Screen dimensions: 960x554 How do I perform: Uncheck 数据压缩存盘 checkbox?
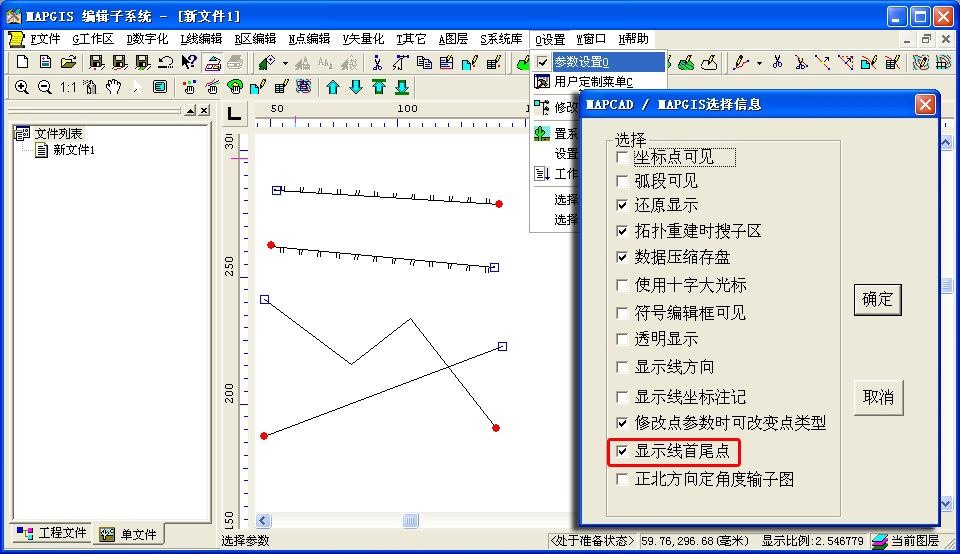[622, 257]
